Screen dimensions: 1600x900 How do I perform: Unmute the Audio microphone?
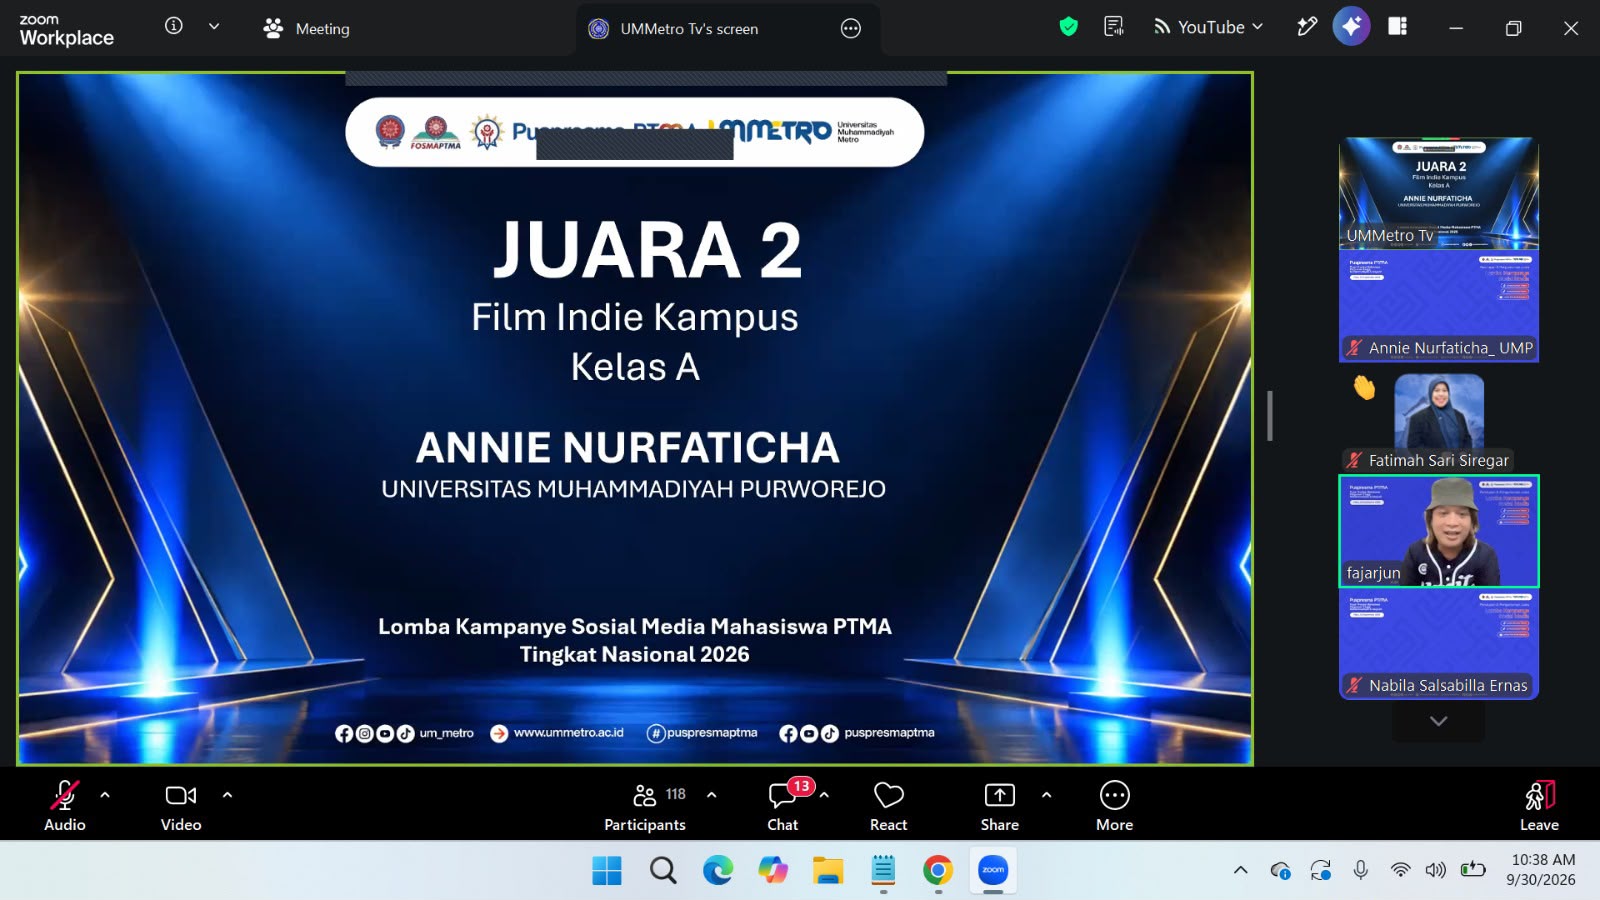pos(65,805)
